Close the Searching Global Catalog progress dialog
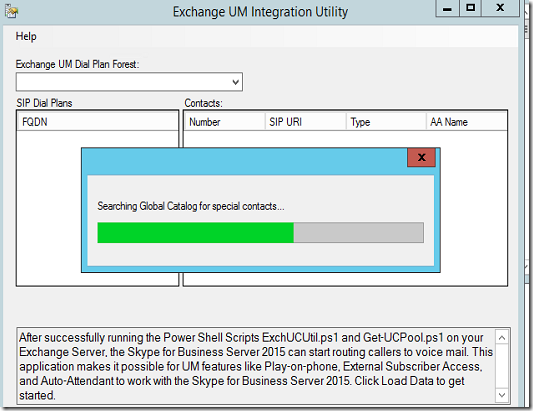Viewport: 533px width, 411px height. click(x=421, y=157)
